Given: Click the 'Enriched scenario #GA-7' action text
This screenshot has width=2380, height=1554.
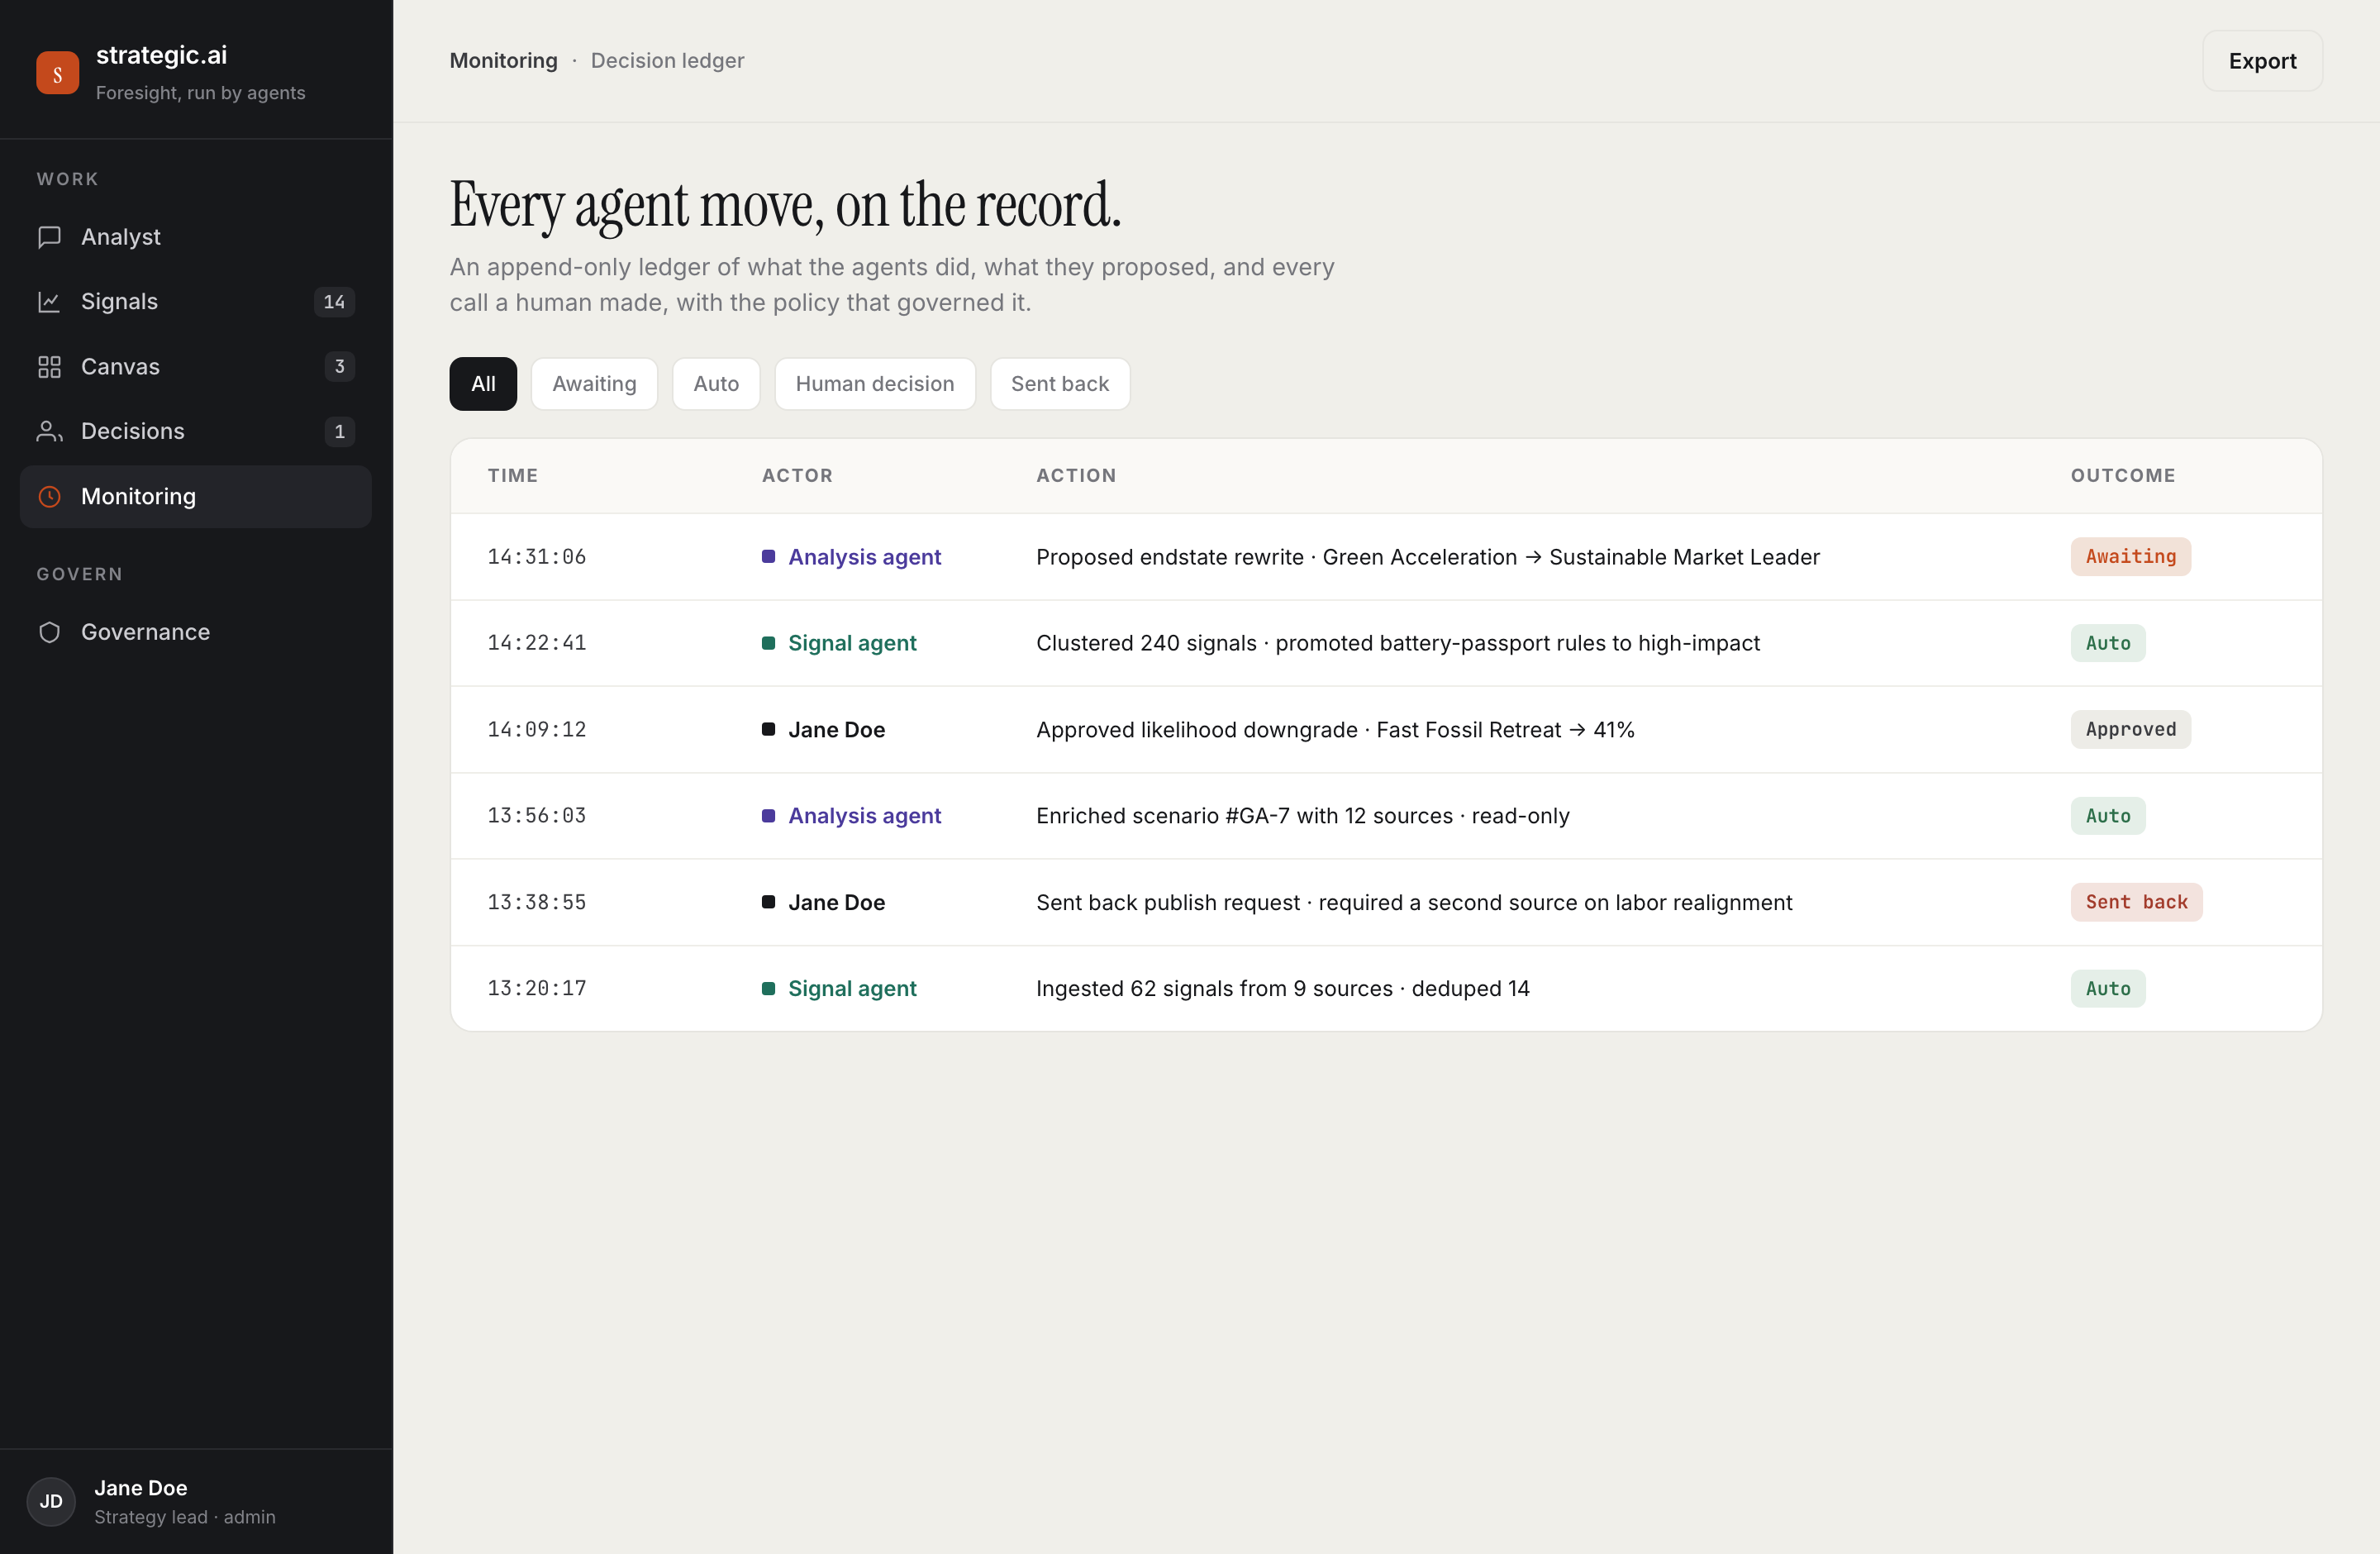Looking at the screenshot, I should (1303, 816).
